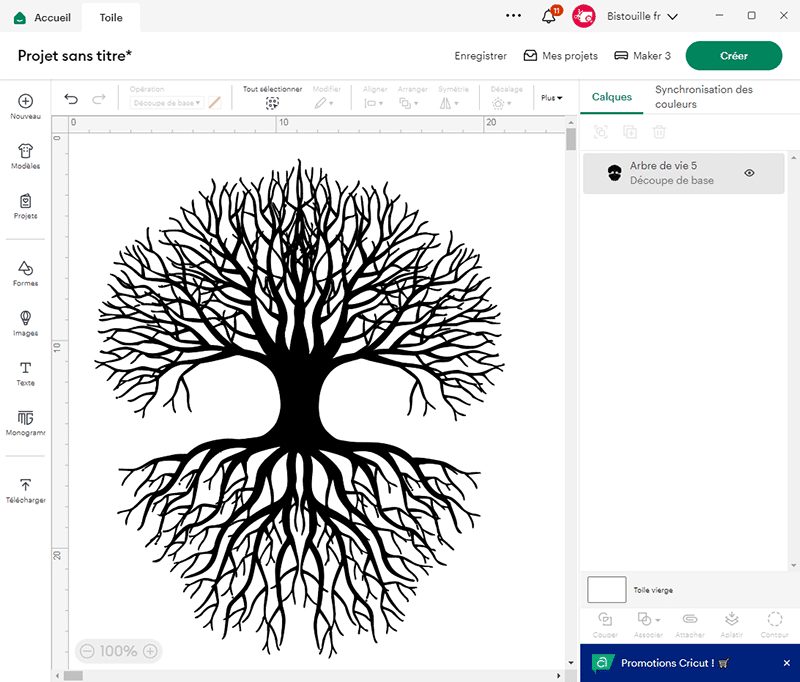Zoom in with the plus button

tap(150, 651)
